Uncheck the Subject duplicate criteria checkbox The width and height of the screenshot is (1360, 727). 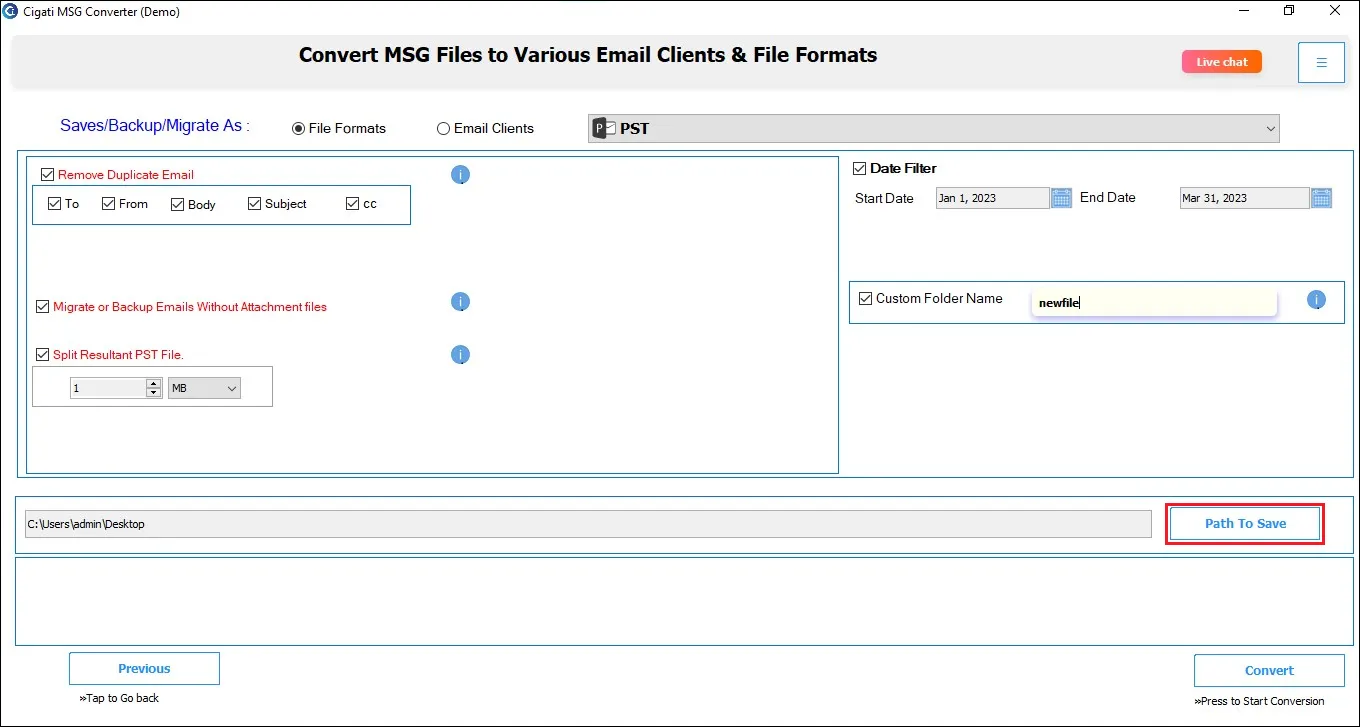pyautogui.click(x=254, y=203)
